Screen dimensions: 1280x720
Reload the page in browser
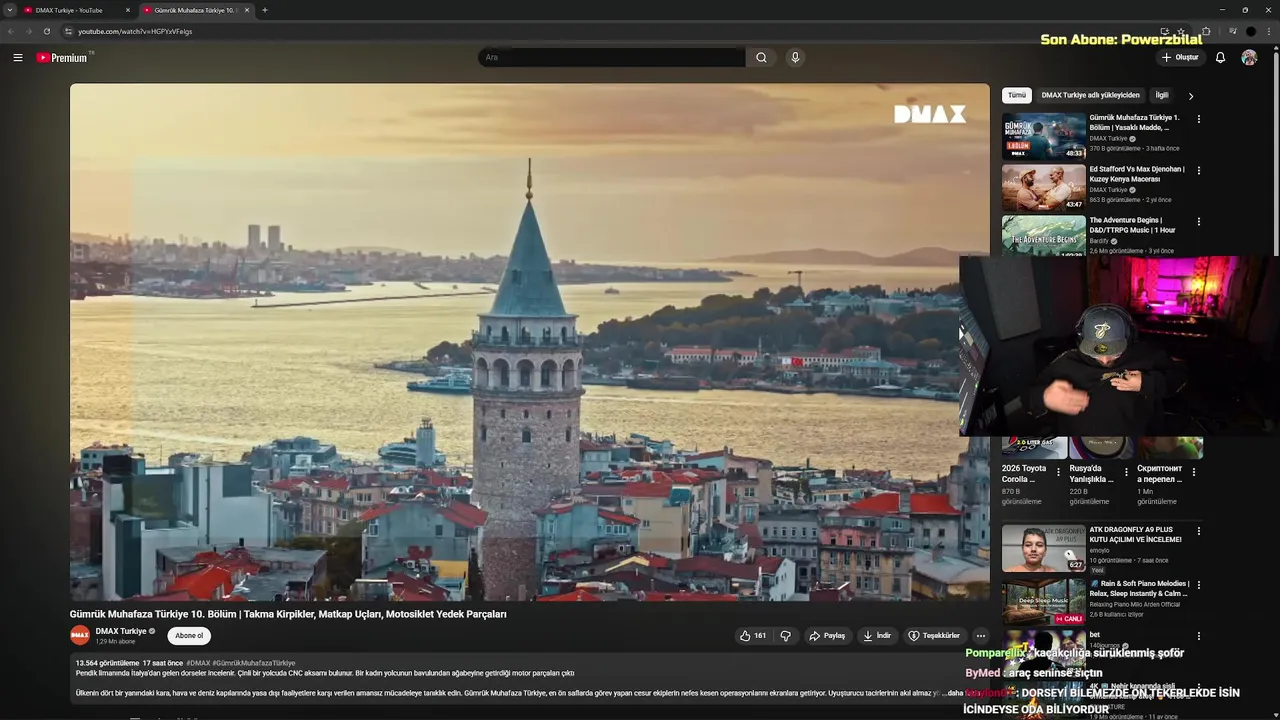[x=46, y=31]
